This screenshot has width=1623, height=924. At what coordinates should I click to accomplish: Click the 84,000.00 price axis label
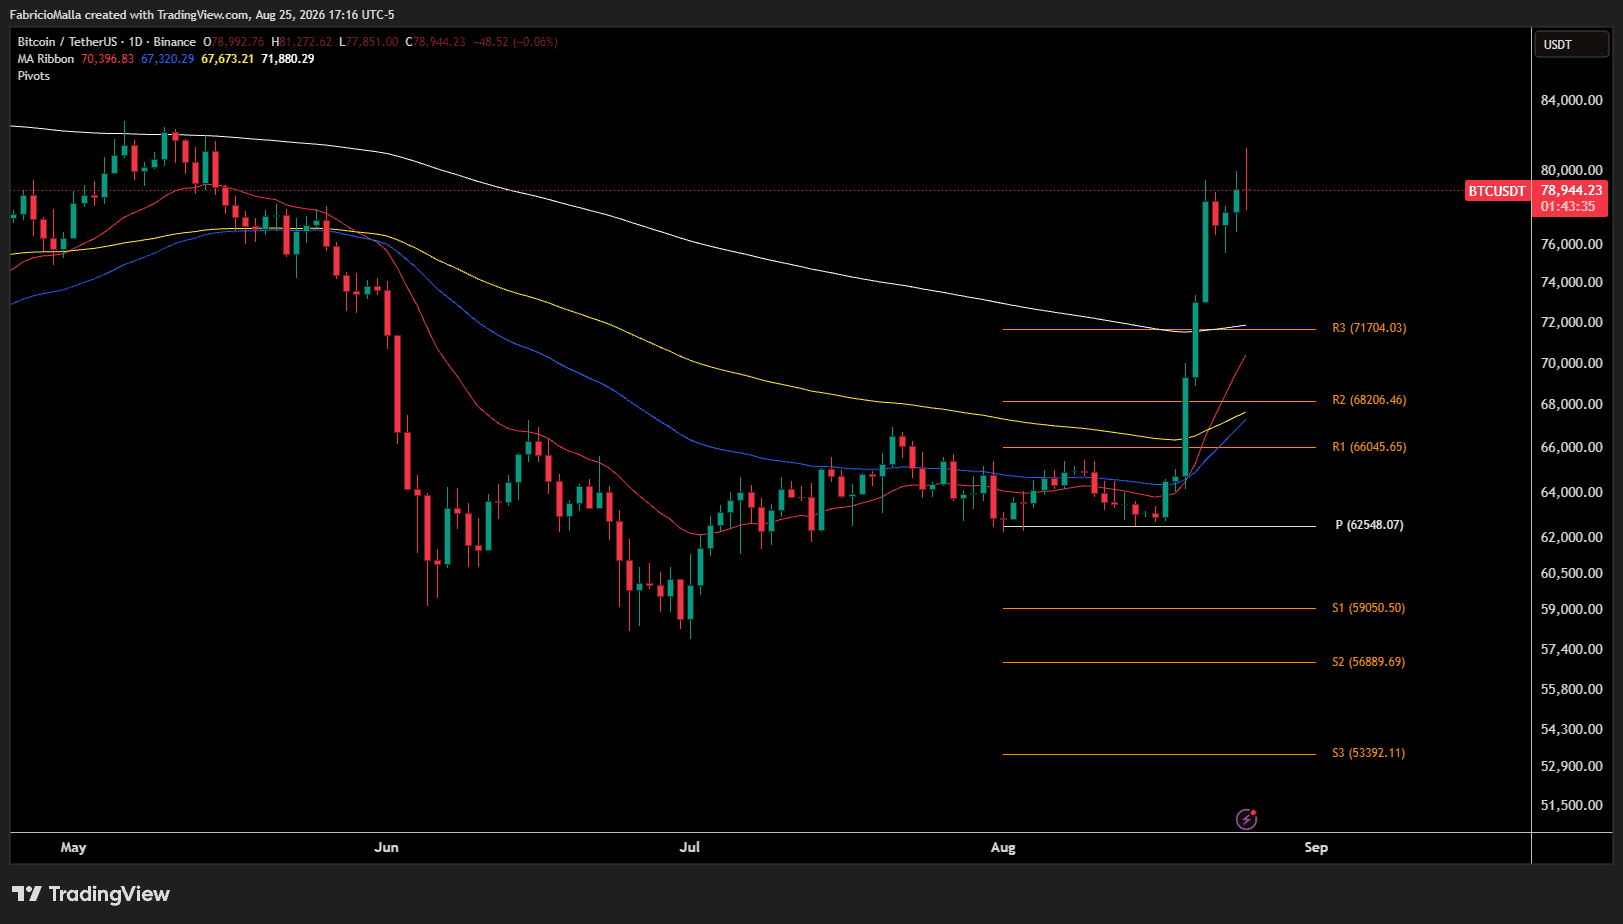1571,100
